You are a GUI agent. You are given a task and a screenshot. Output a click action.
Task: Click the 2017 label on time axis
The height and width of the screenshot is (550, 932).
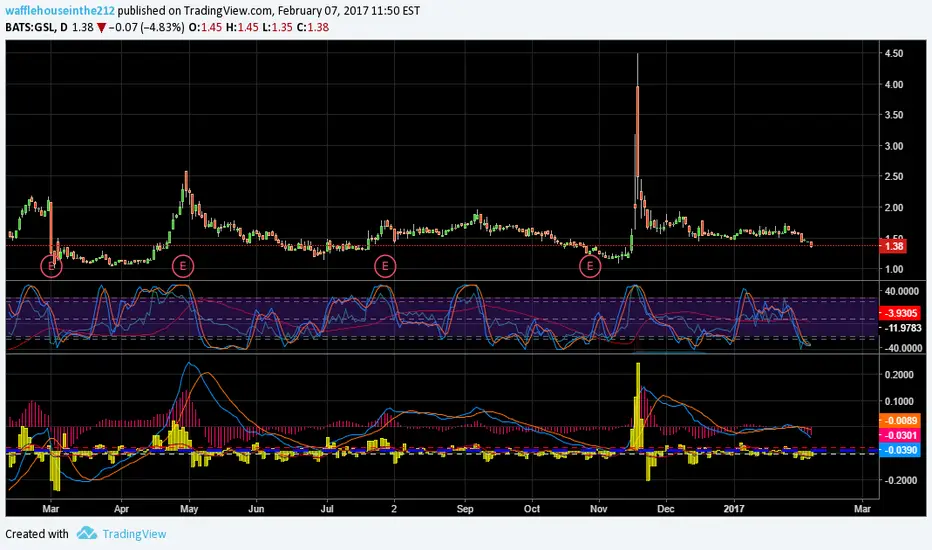click(x=734, y=509)
